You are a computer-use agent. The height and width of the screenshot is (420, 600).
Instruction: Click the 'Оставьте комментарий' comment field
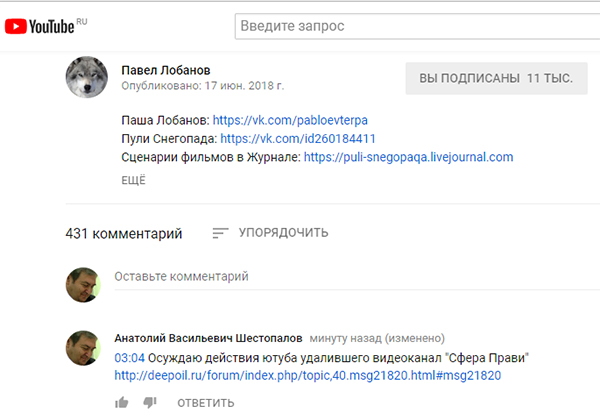pyautogui.click(x=357, y=277)
